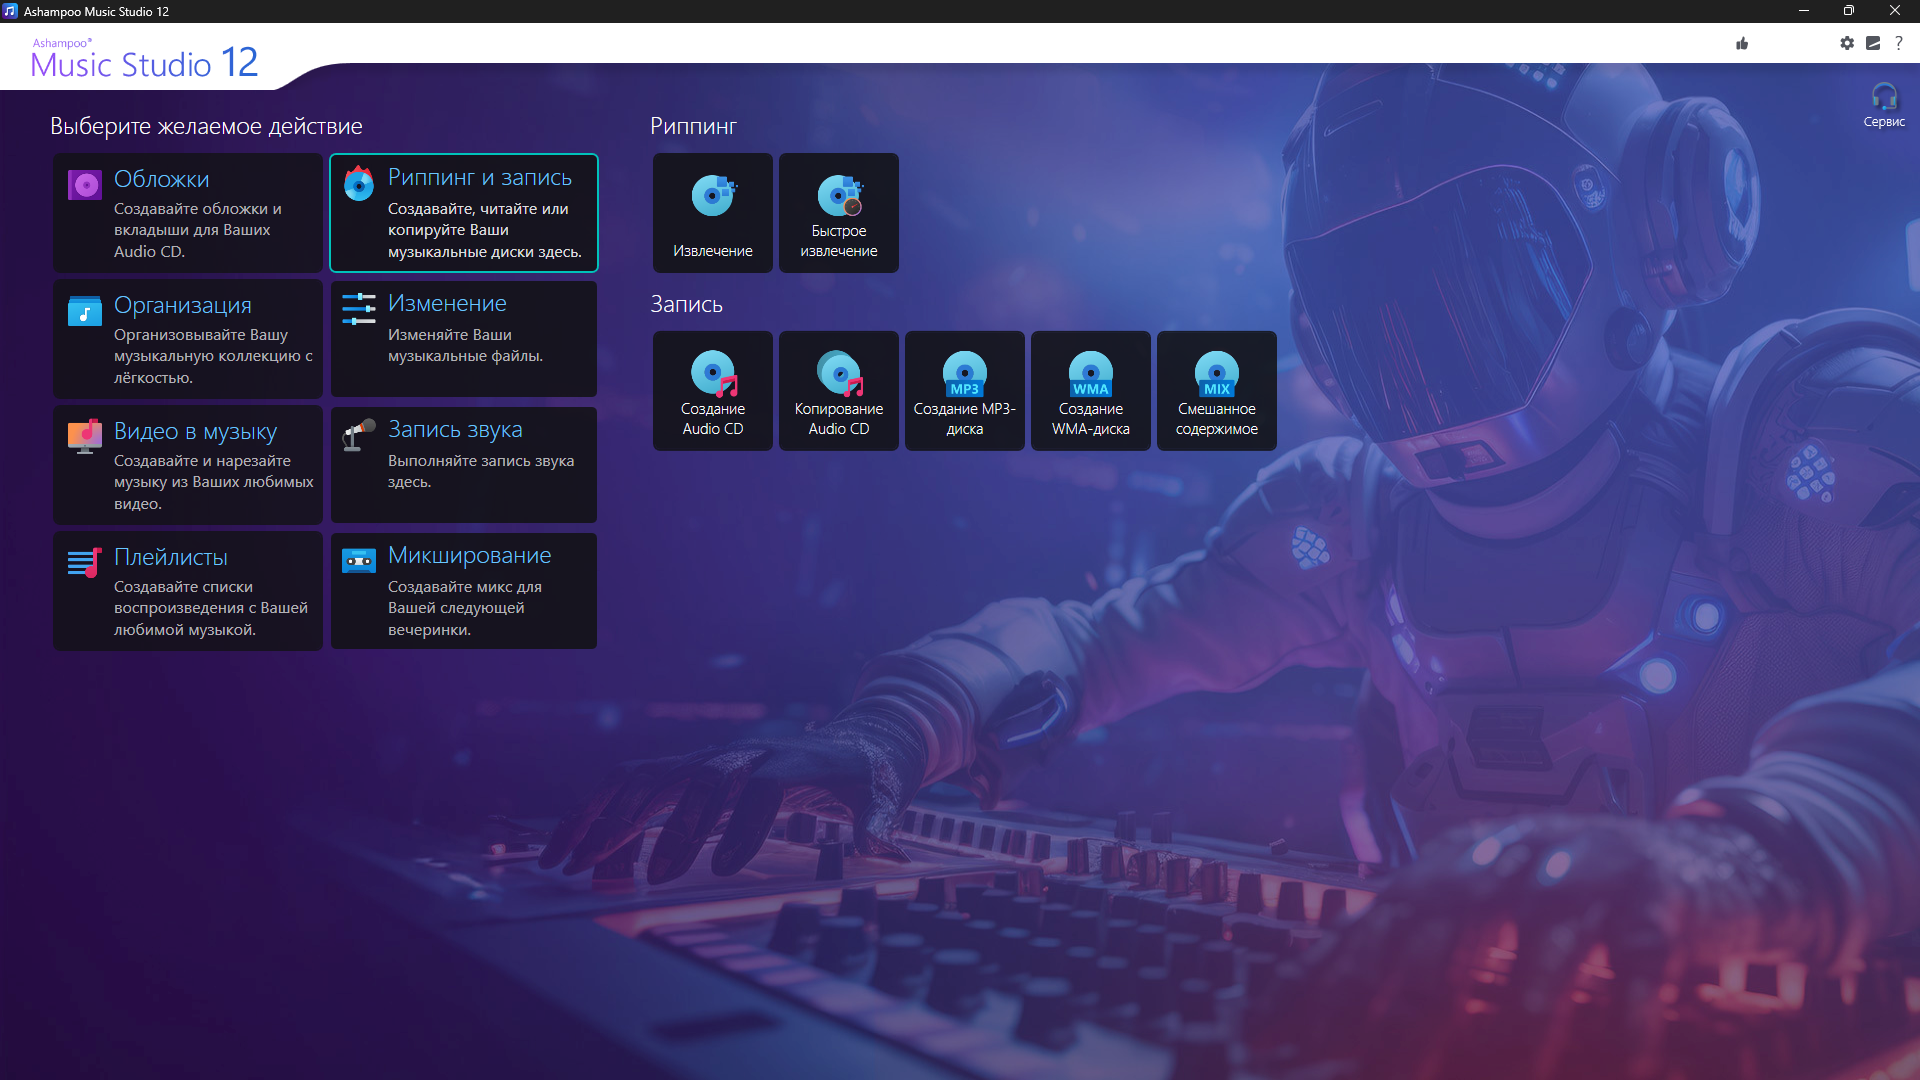Image resolution: width=1920 pixels, height=1080 pixels.
Task: Click the question mark help icon
Action: [1899, 43]
